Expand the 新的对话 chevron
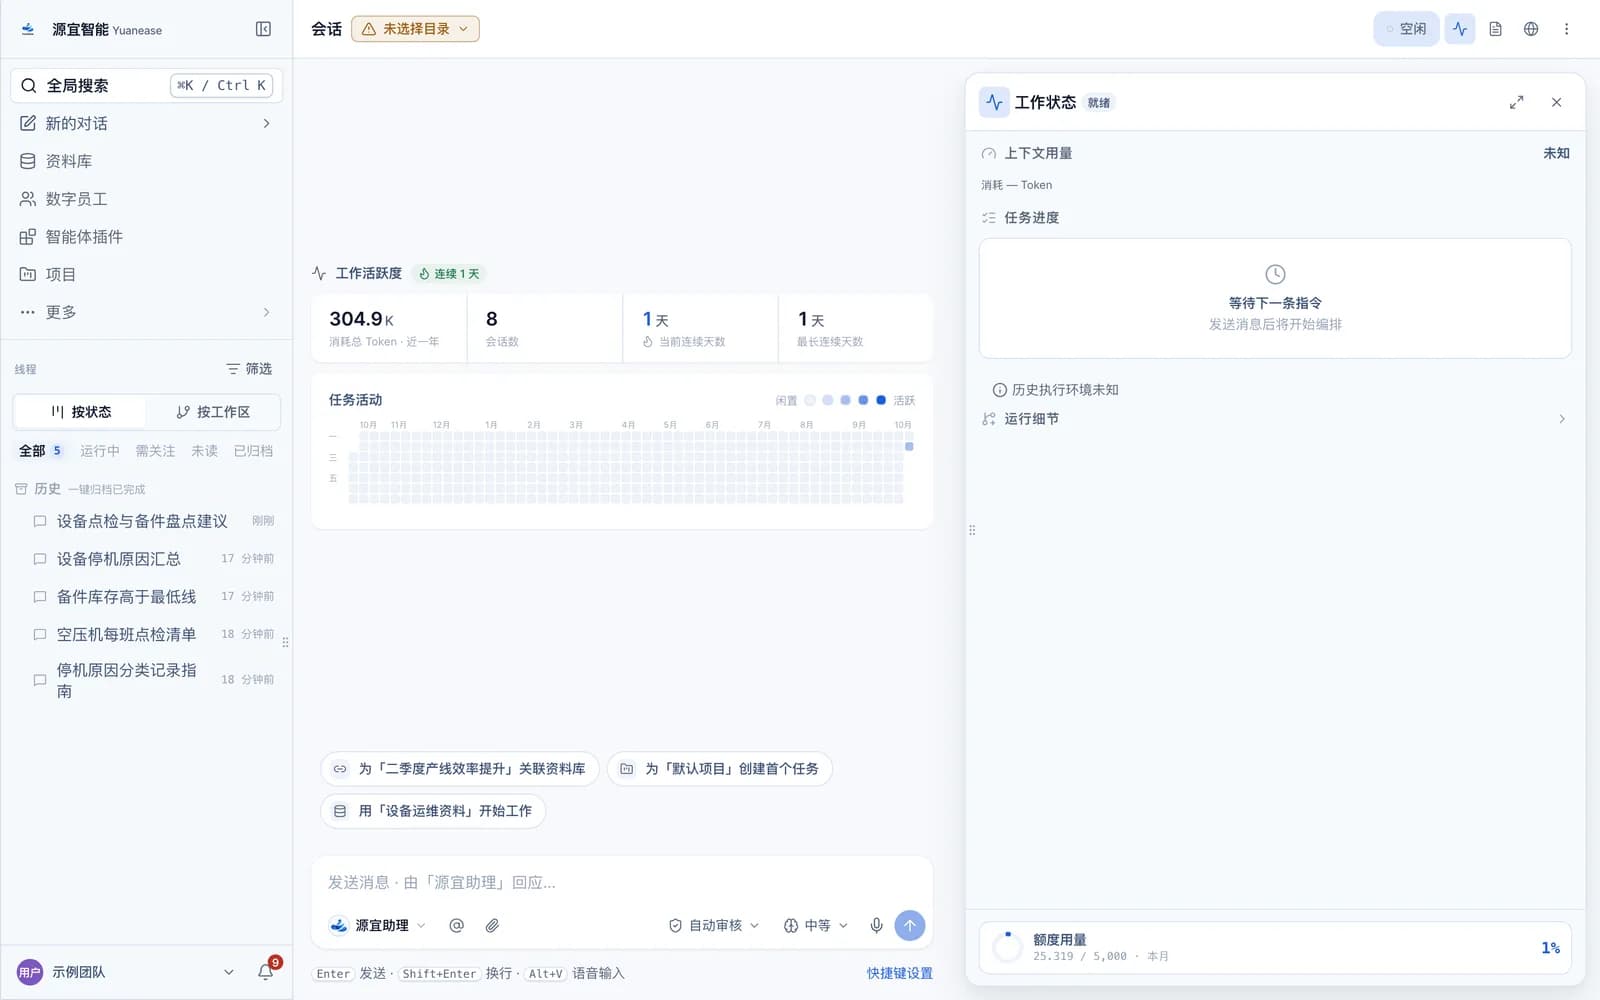 (x=266, y=123)
